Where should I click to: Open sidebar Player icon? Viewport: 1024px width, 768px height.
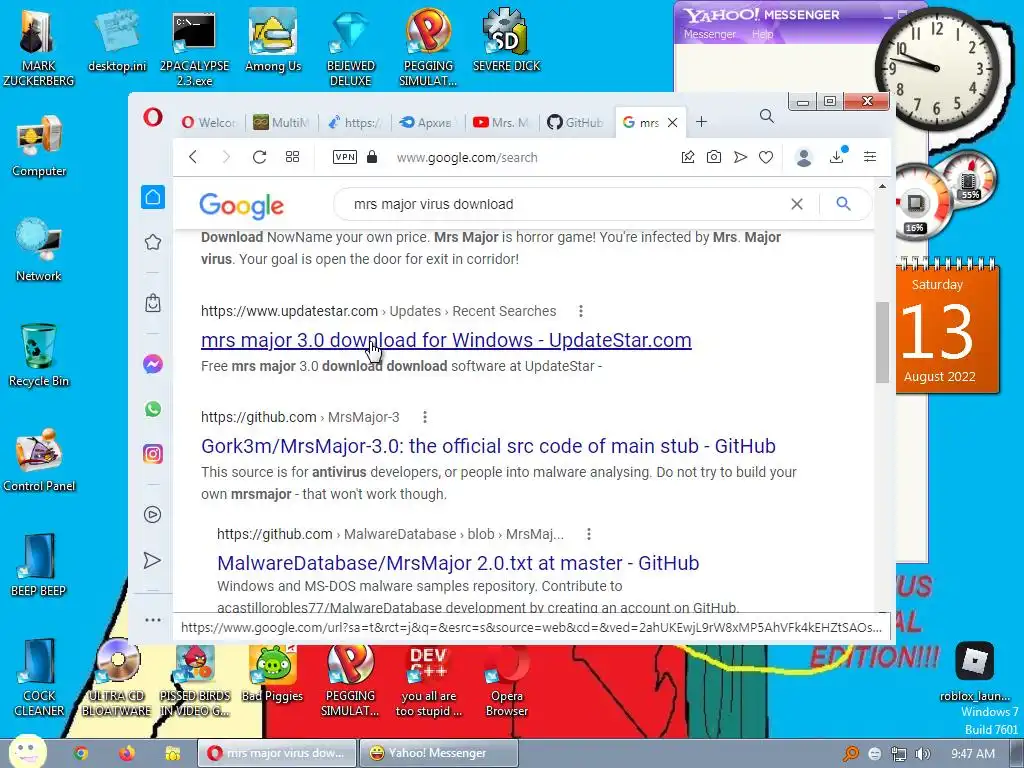coord(153,515)
